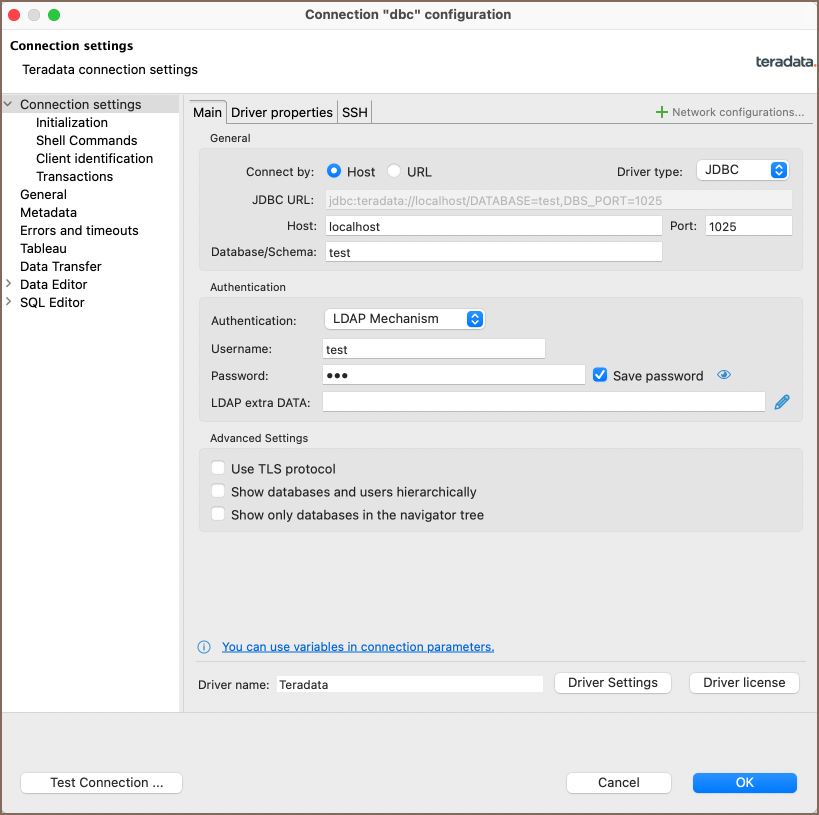Open the Driver type dropdown

[743, 170]
